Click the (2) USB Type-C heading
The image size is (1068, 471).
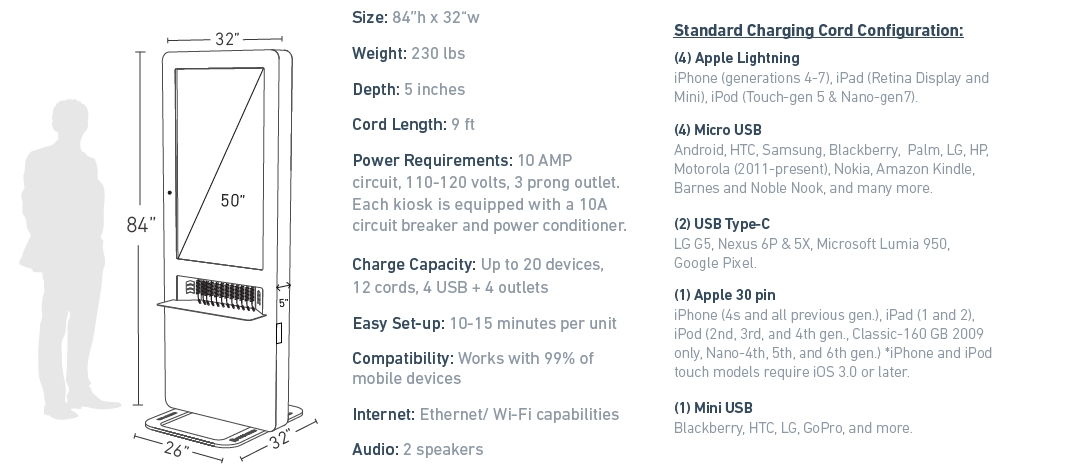721,224
